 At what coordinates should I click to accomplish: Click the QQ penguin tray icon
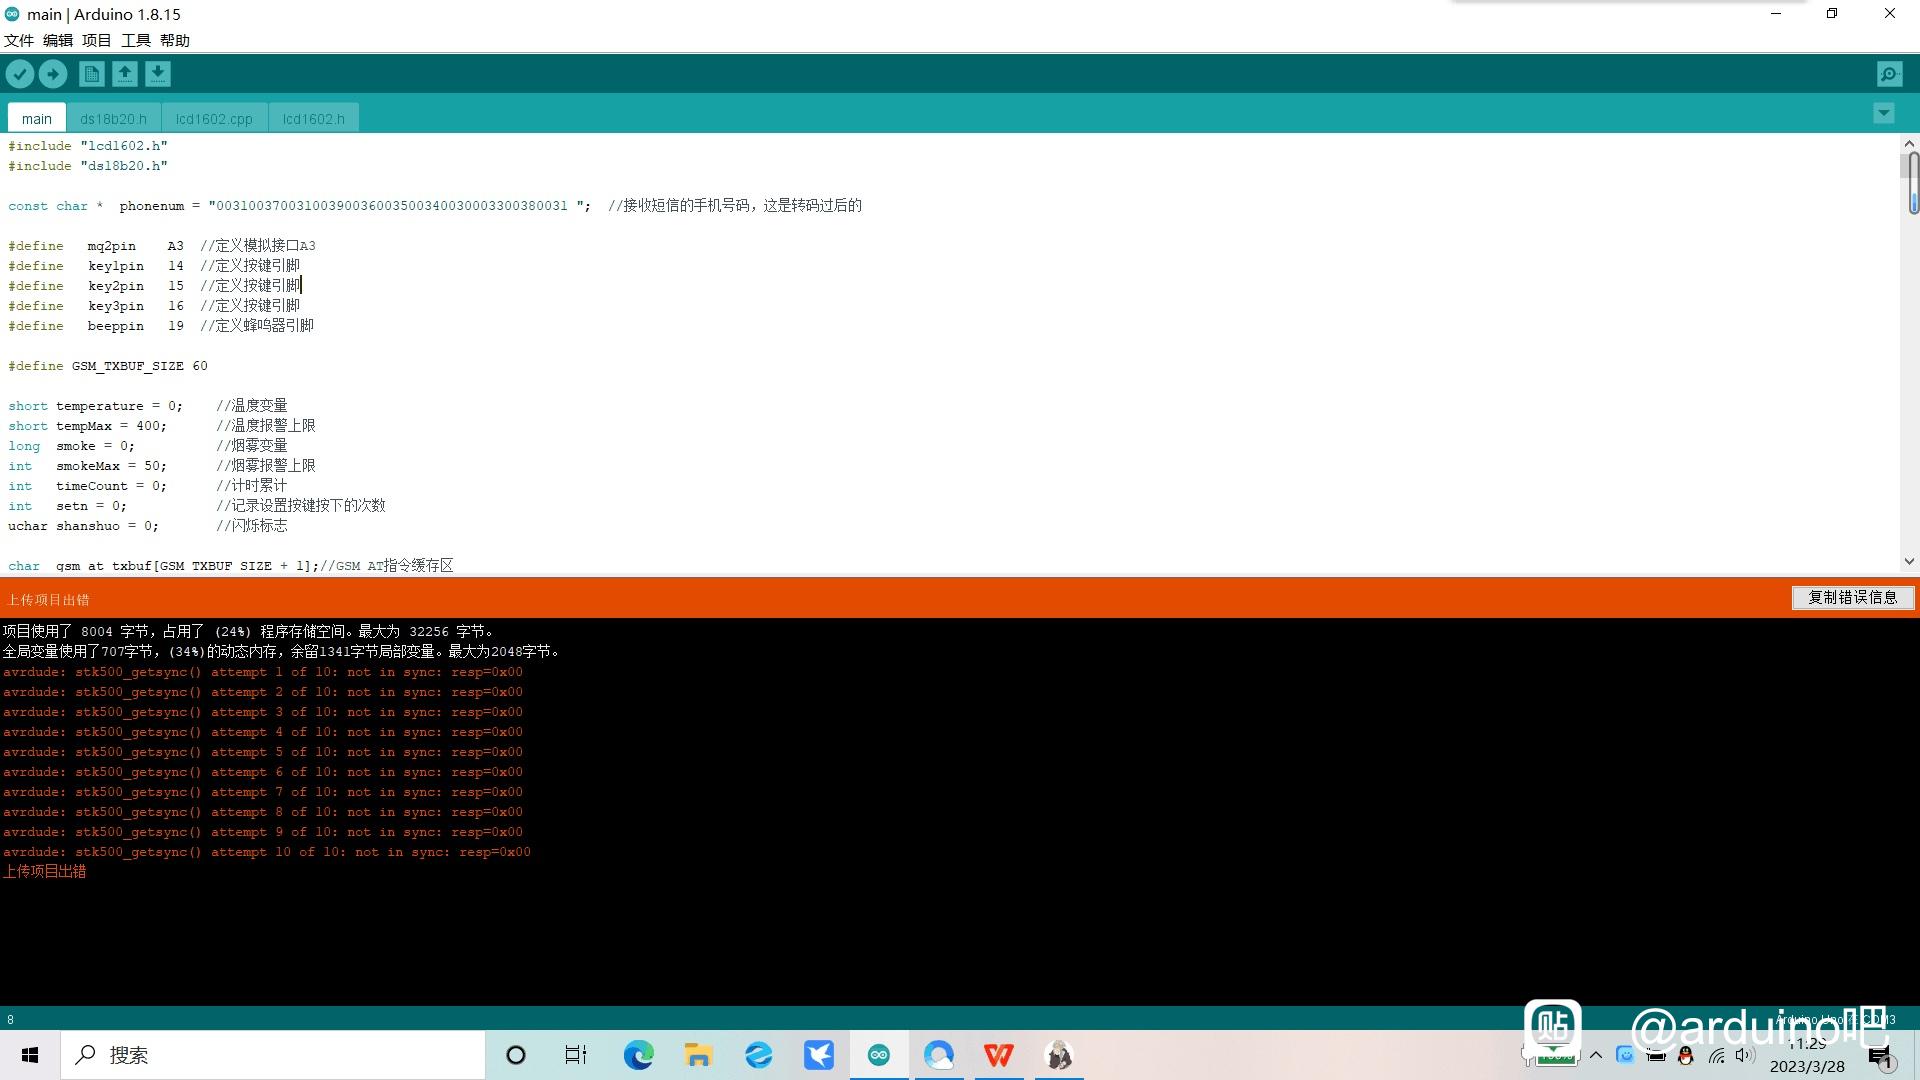pyautogui.click(x=1686, y=1055)
